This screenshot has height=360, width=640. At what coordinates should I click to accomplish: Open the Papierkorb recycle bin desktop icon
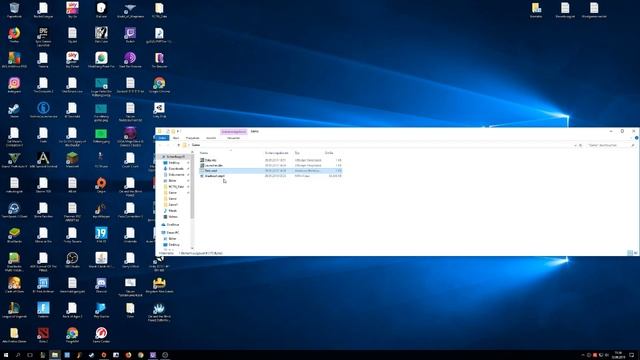(14, 10)
